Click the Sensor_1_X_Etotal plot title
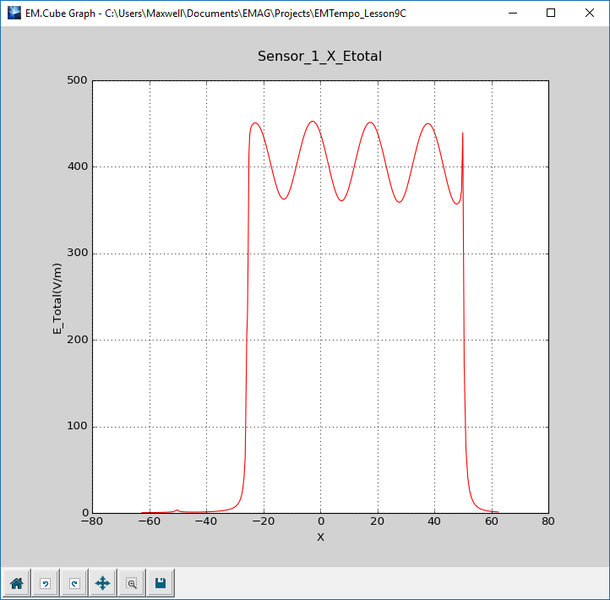 coord(320,57)
